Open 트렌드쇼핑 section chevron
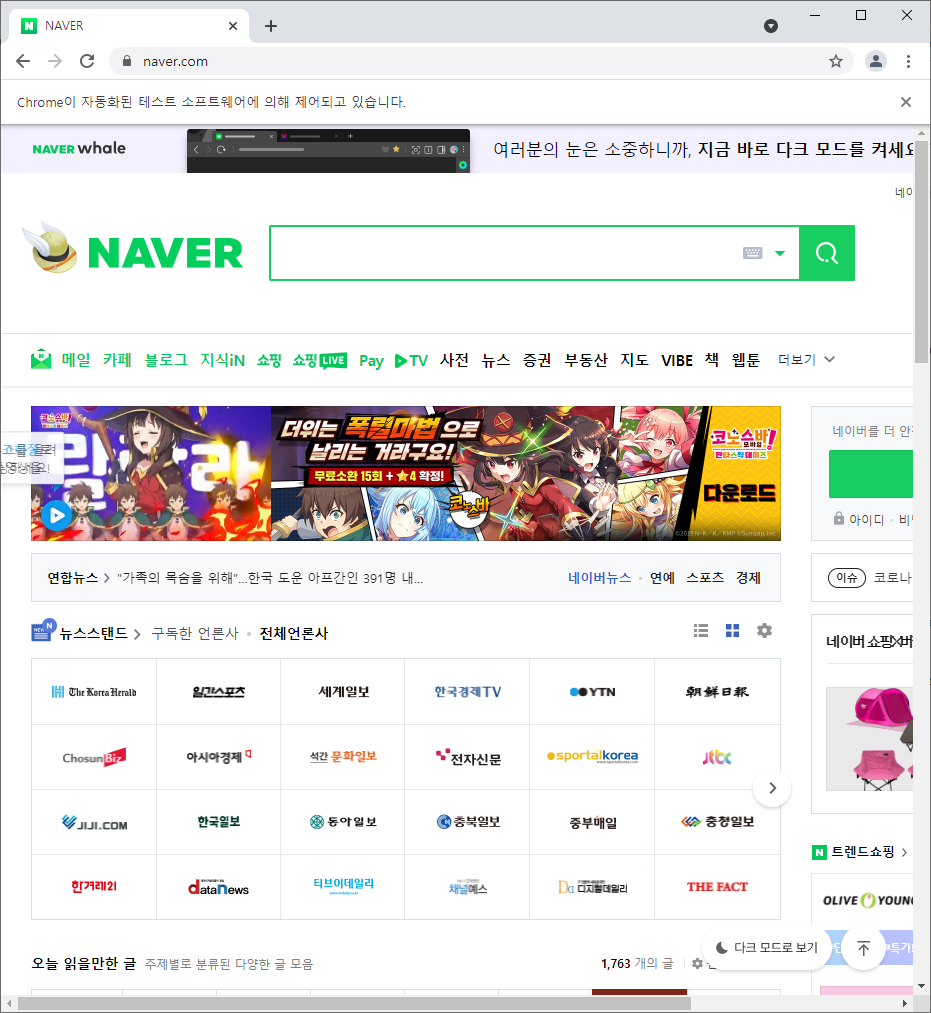The height and width of the screenshot is (1013, 931). coord(904,853)
